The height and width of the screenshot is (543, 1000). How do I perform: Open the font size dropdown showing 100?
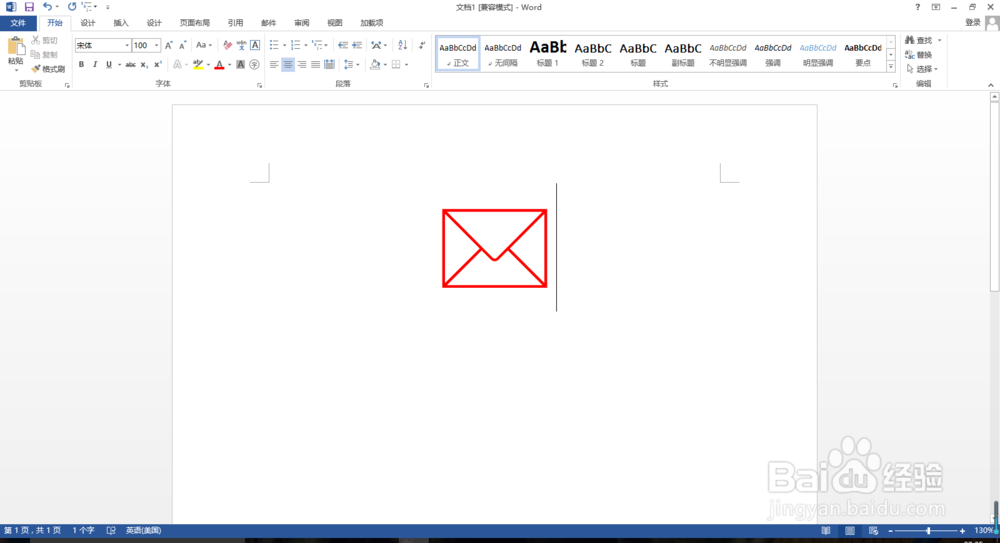[x=156, y=45]
